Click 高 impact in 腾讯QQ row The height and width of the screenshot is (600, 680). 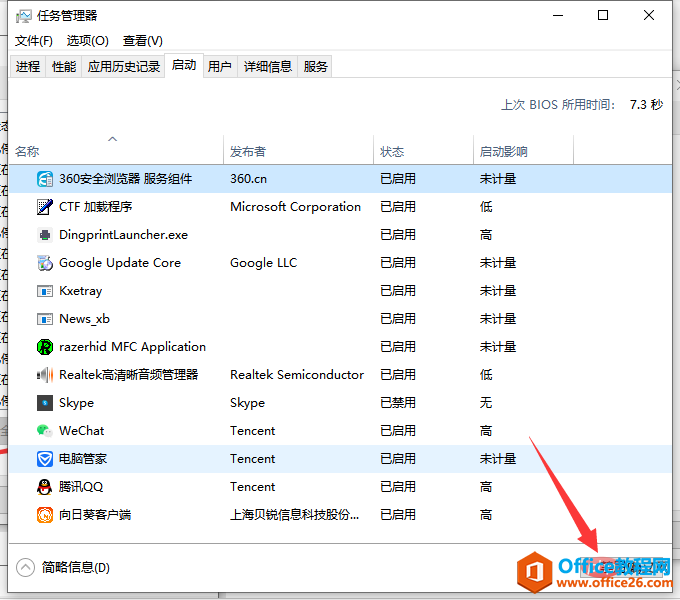tap(486, 487)
